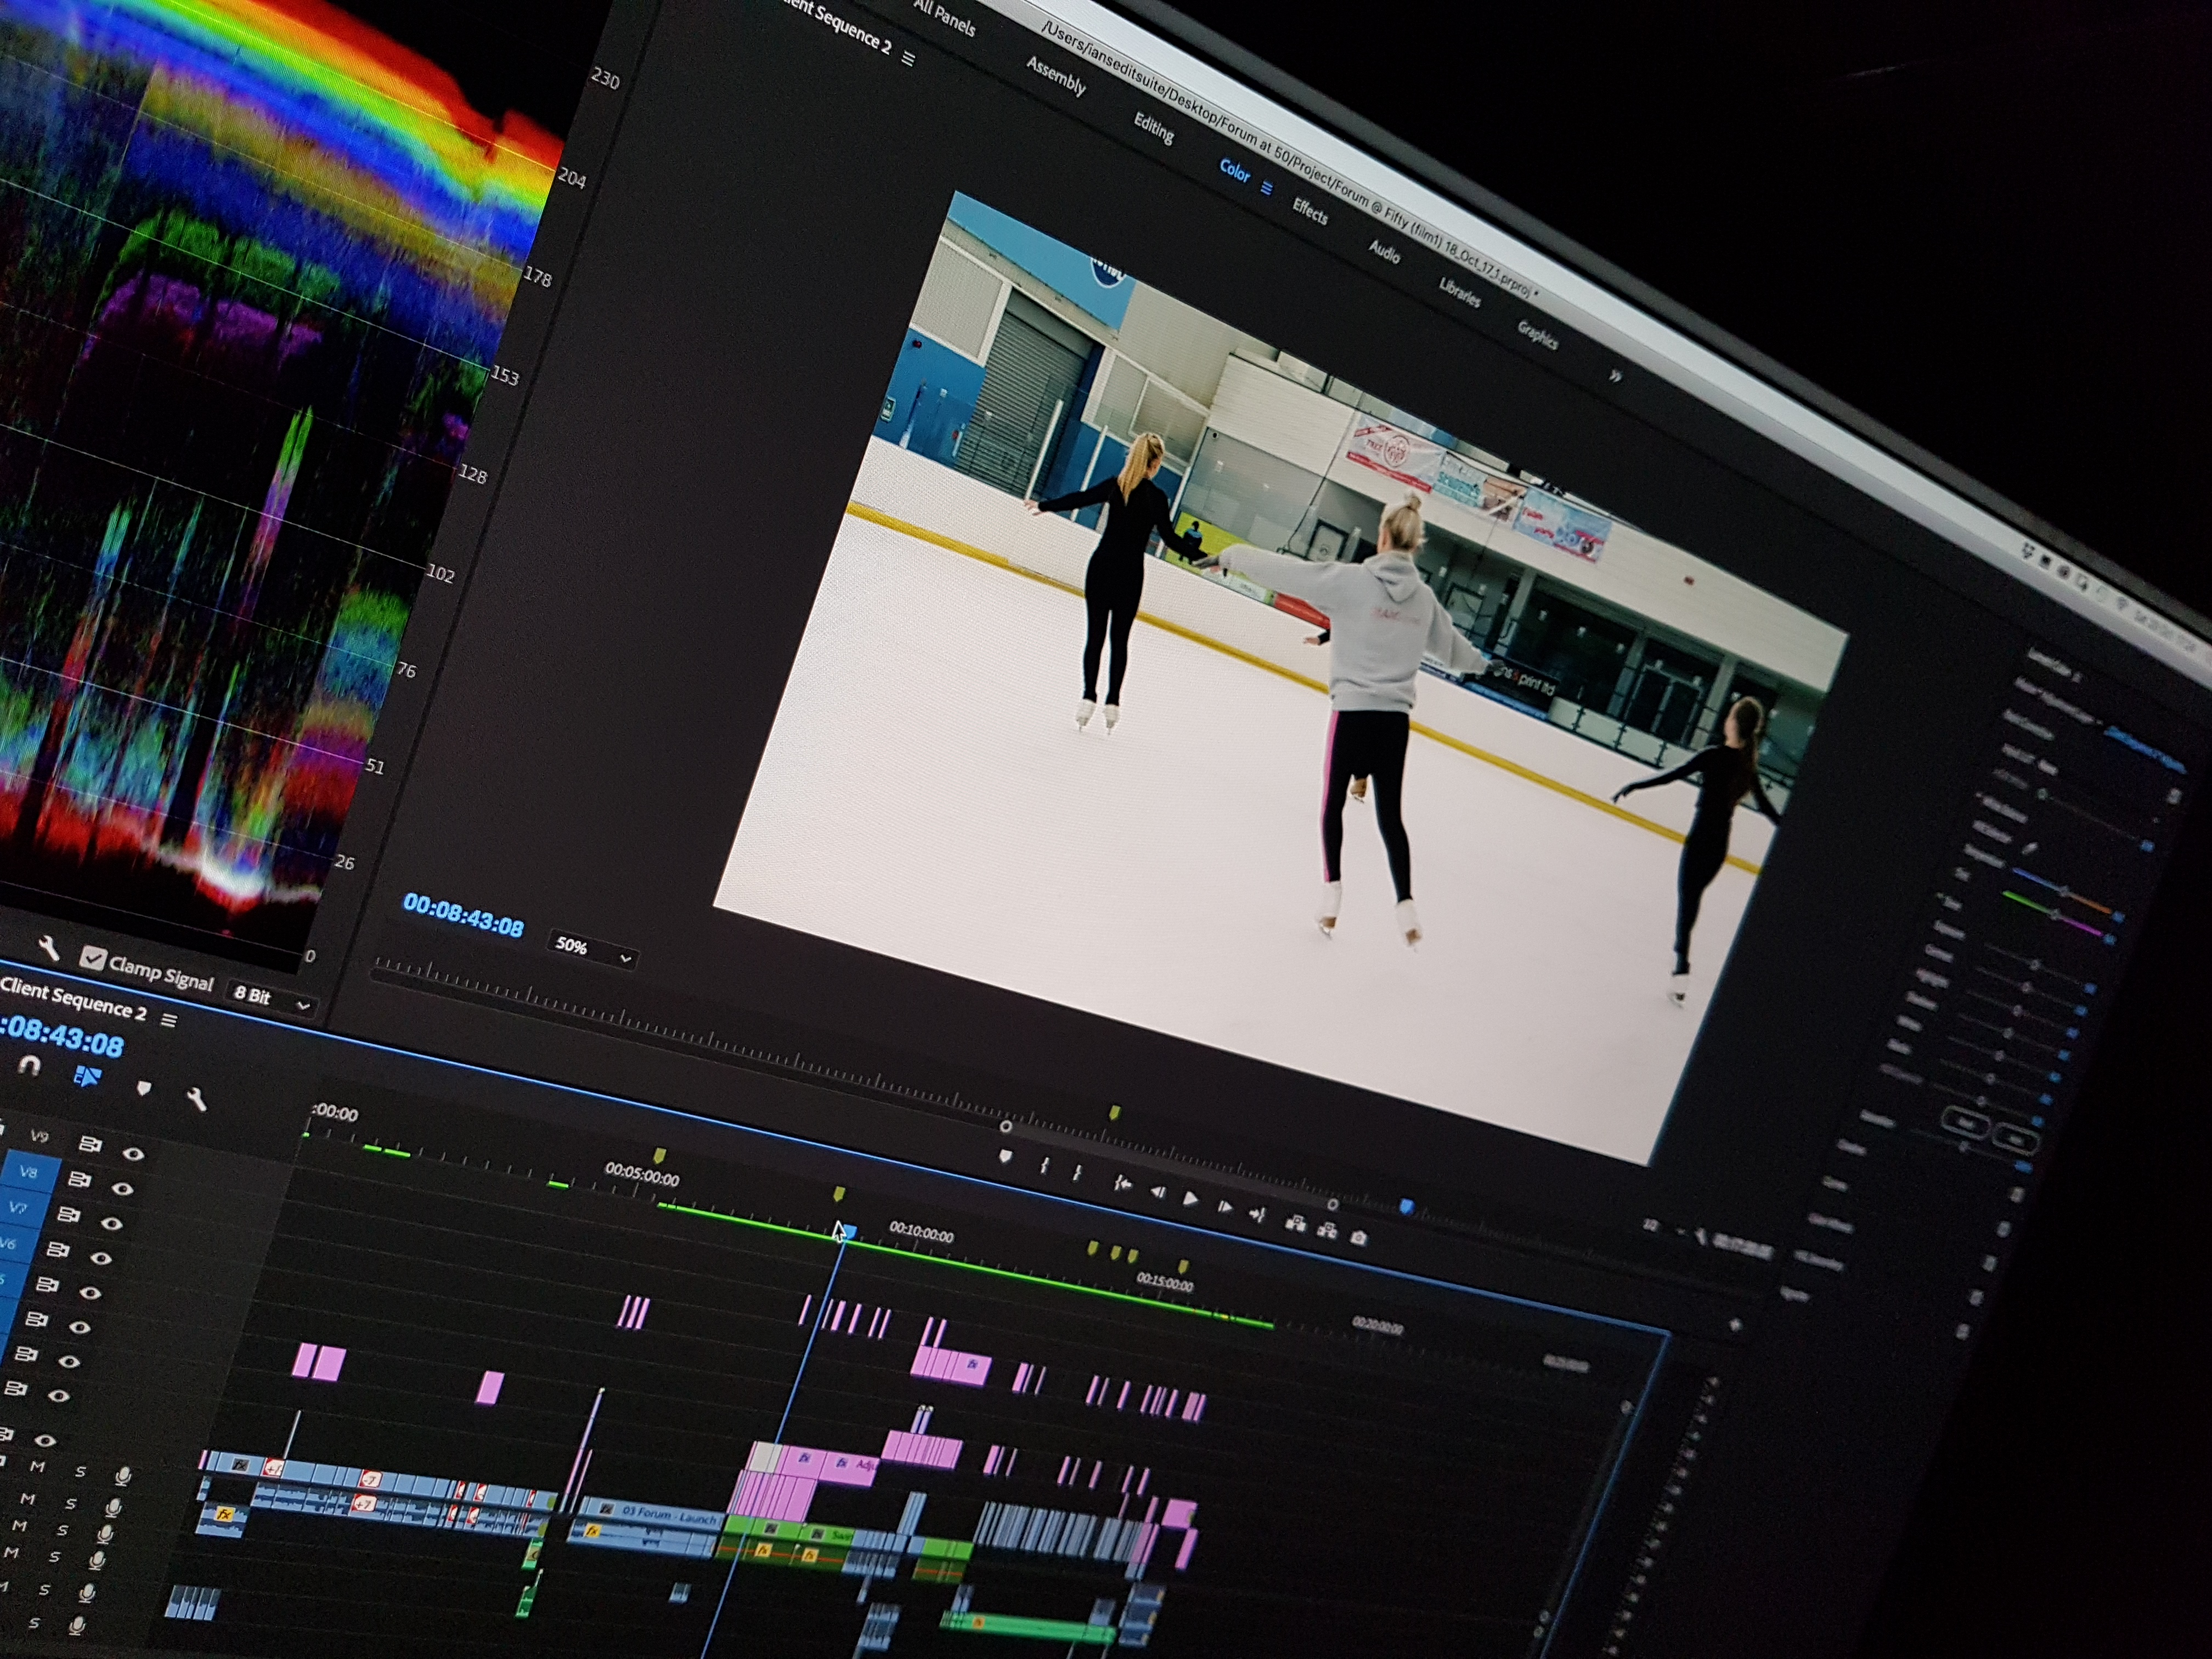Image resolution: width=2212 pixels, height=1659 pixels.
Task: Select target track V8 label
Action: click(28, 1172)
